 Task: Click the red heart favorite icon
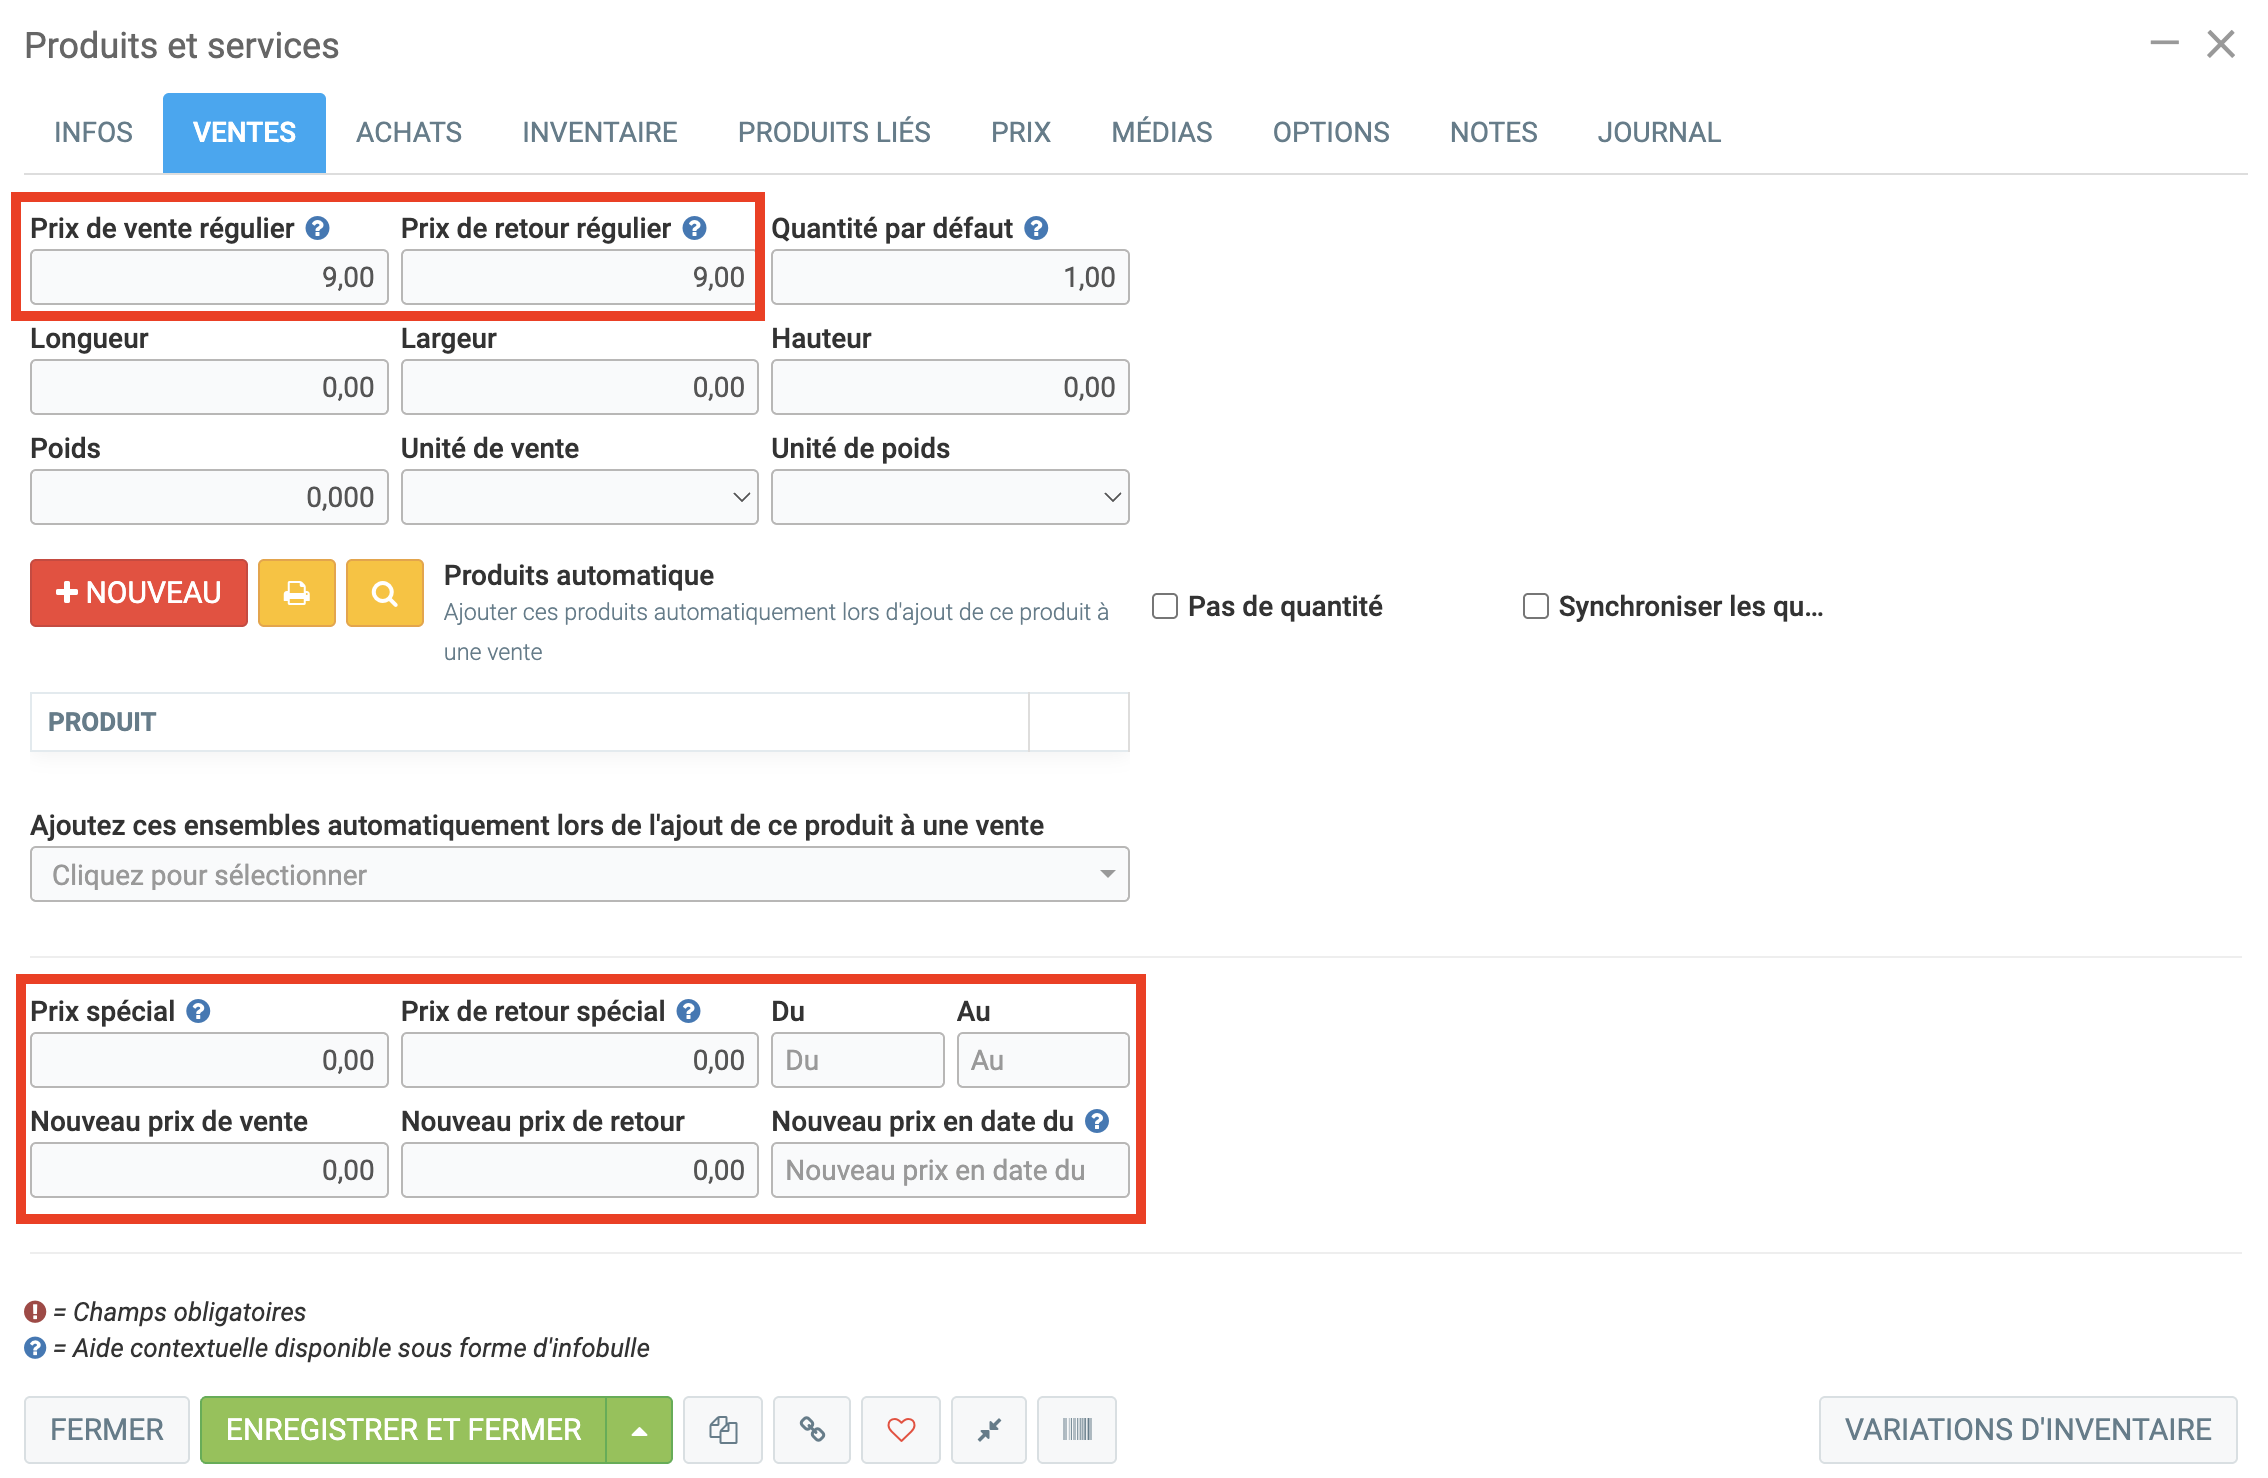coord(901,1429)
